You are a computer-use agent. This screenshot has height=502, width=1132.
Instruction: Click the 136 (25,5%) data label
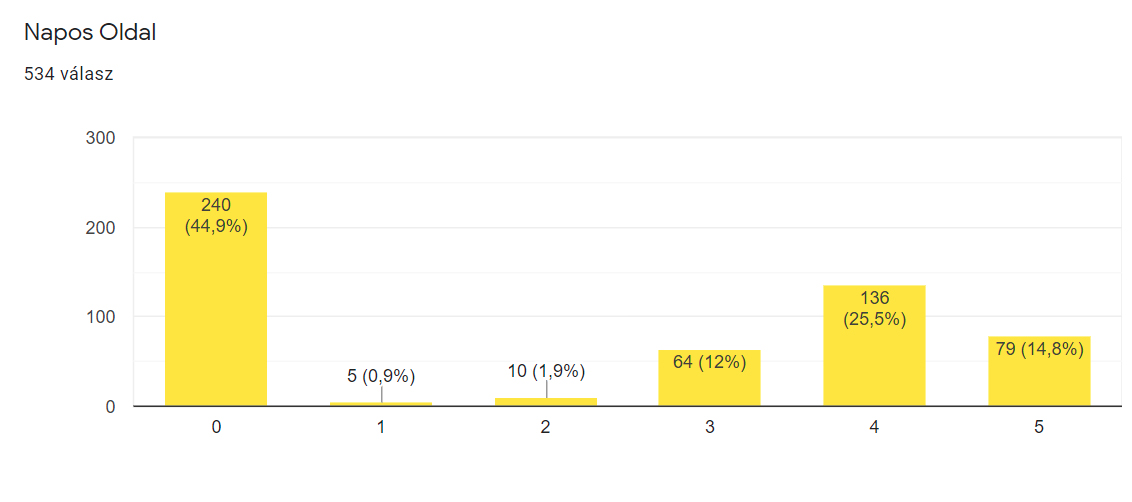pyautogui.click(x=874, y=309)
